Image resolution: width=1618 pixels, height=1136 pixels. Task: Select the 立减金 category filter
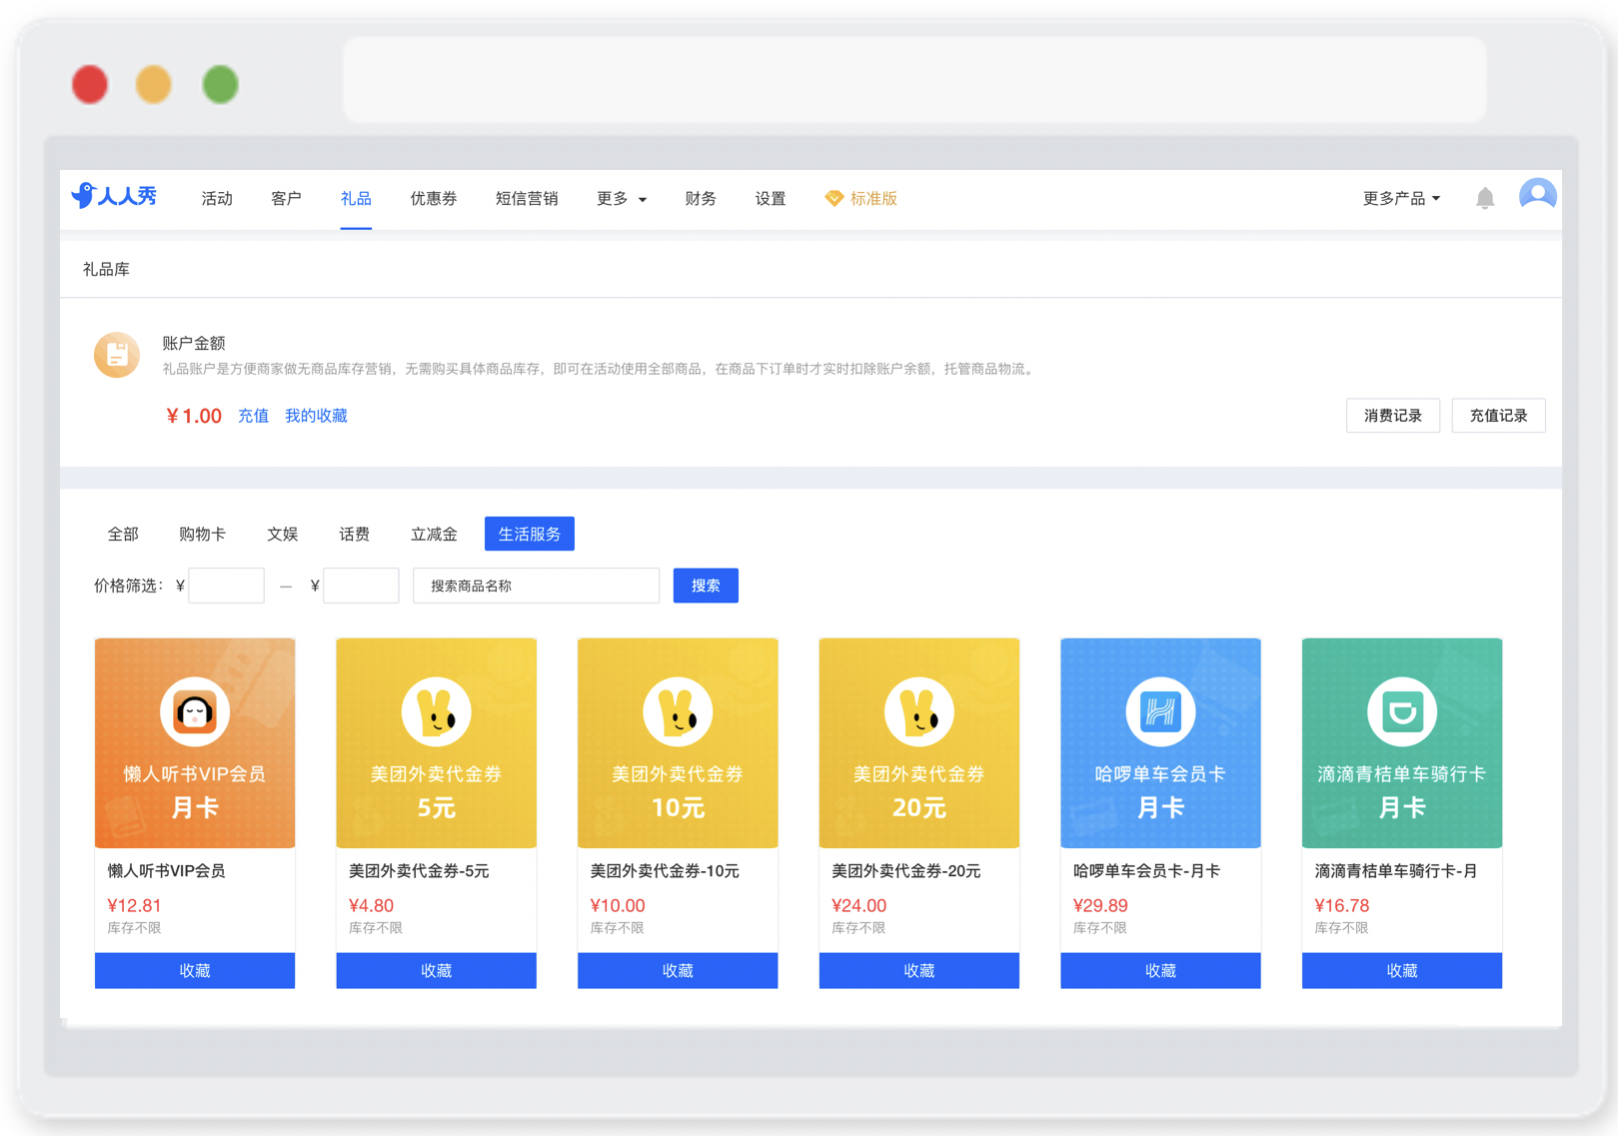[434, 534]
